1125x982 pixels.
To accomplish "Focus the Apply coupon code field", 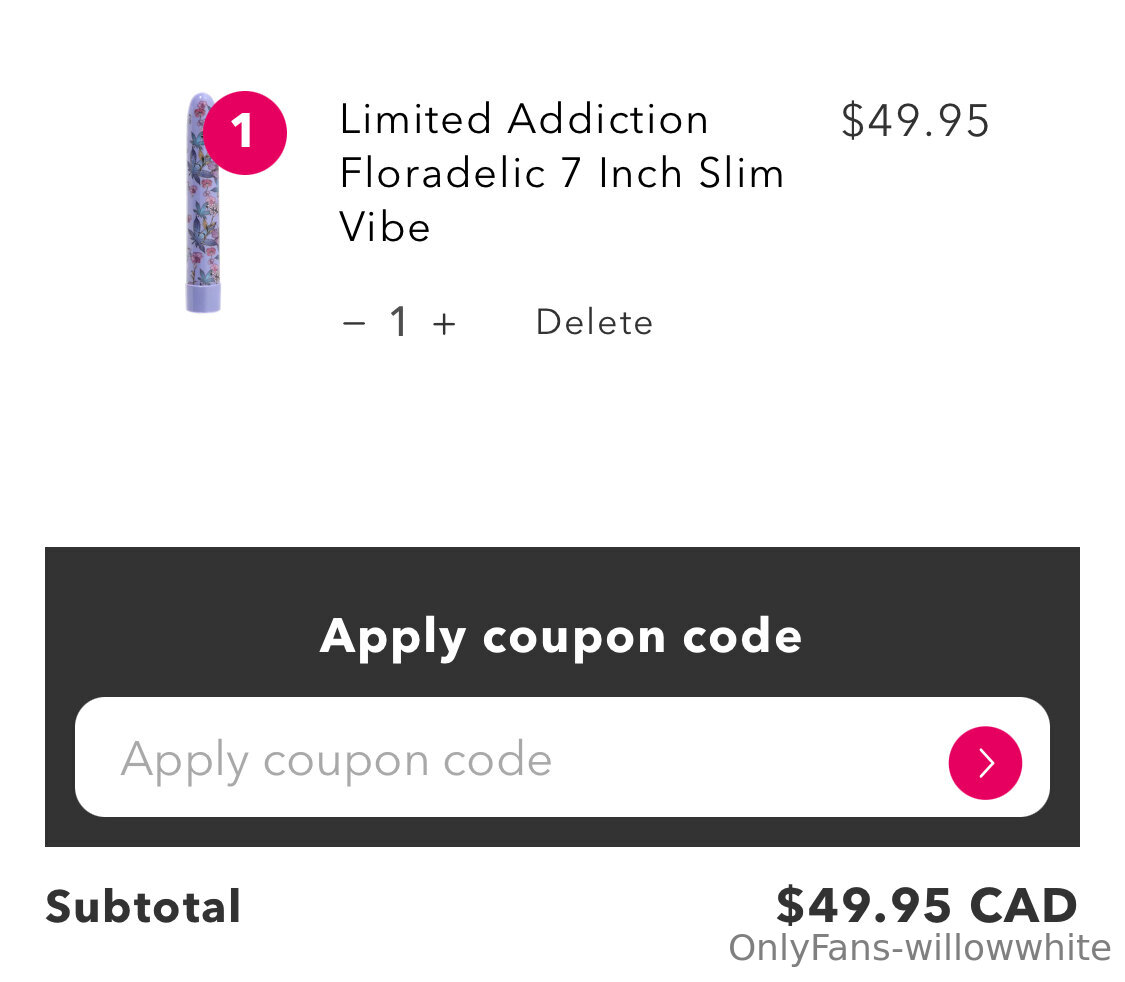I will [x=562, y=757].
